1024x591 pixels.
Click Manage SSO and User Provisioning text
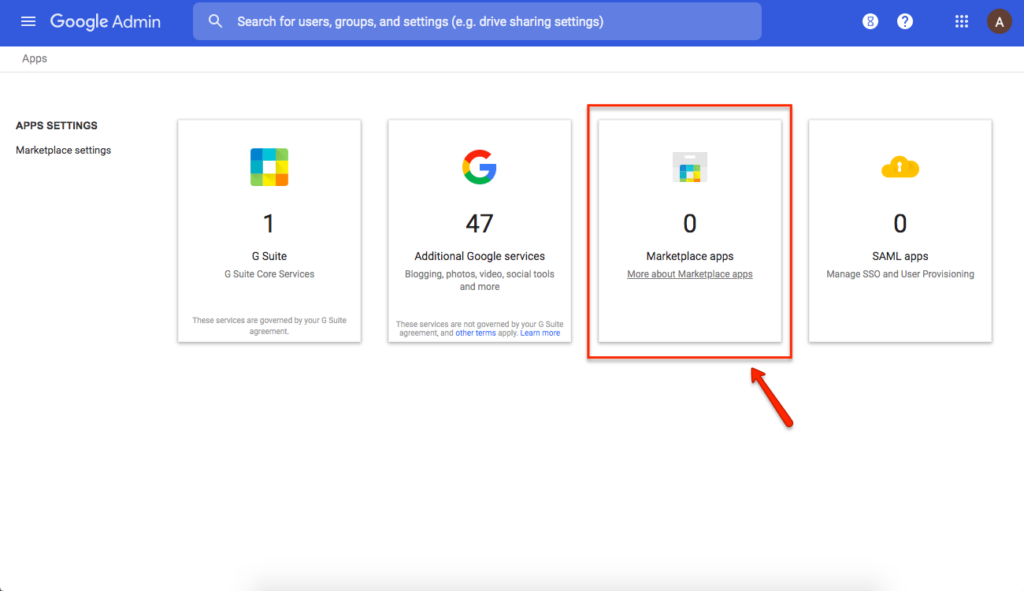pos(900,274)
